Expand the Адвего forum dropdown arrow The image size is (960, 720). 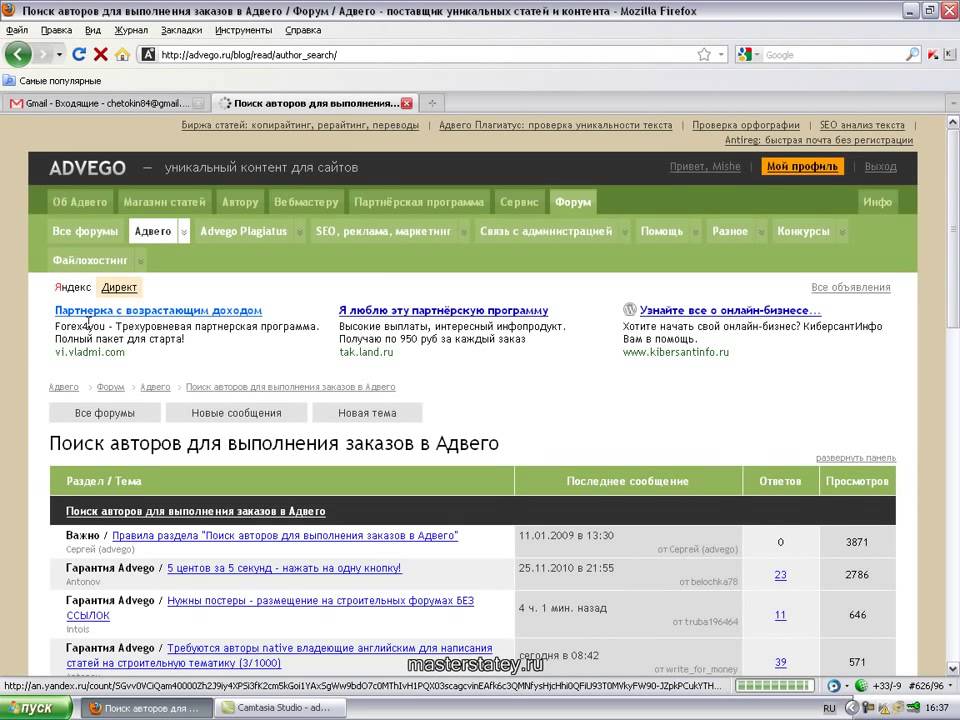184,231
